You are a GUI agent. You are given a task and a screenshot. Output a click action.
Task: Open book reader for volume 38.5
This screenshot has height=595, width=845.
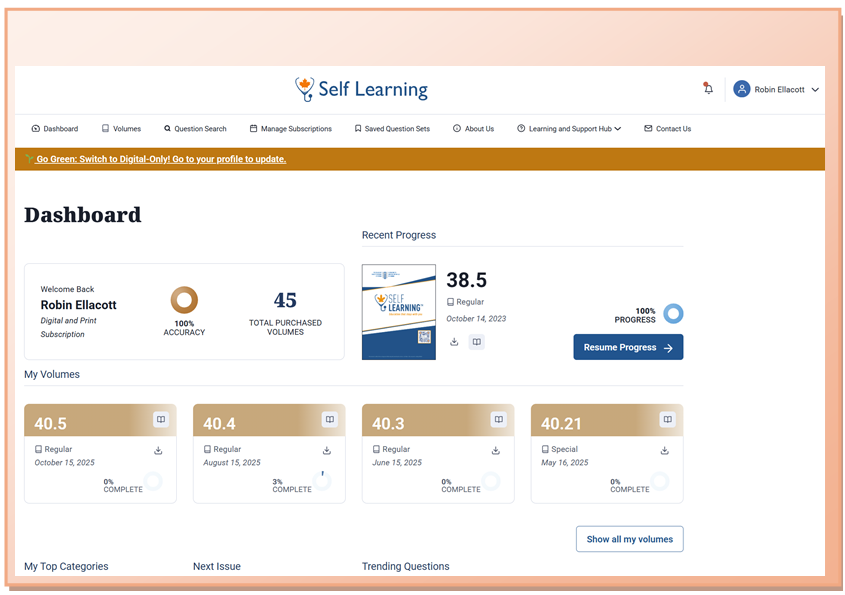tap(477, 342)
